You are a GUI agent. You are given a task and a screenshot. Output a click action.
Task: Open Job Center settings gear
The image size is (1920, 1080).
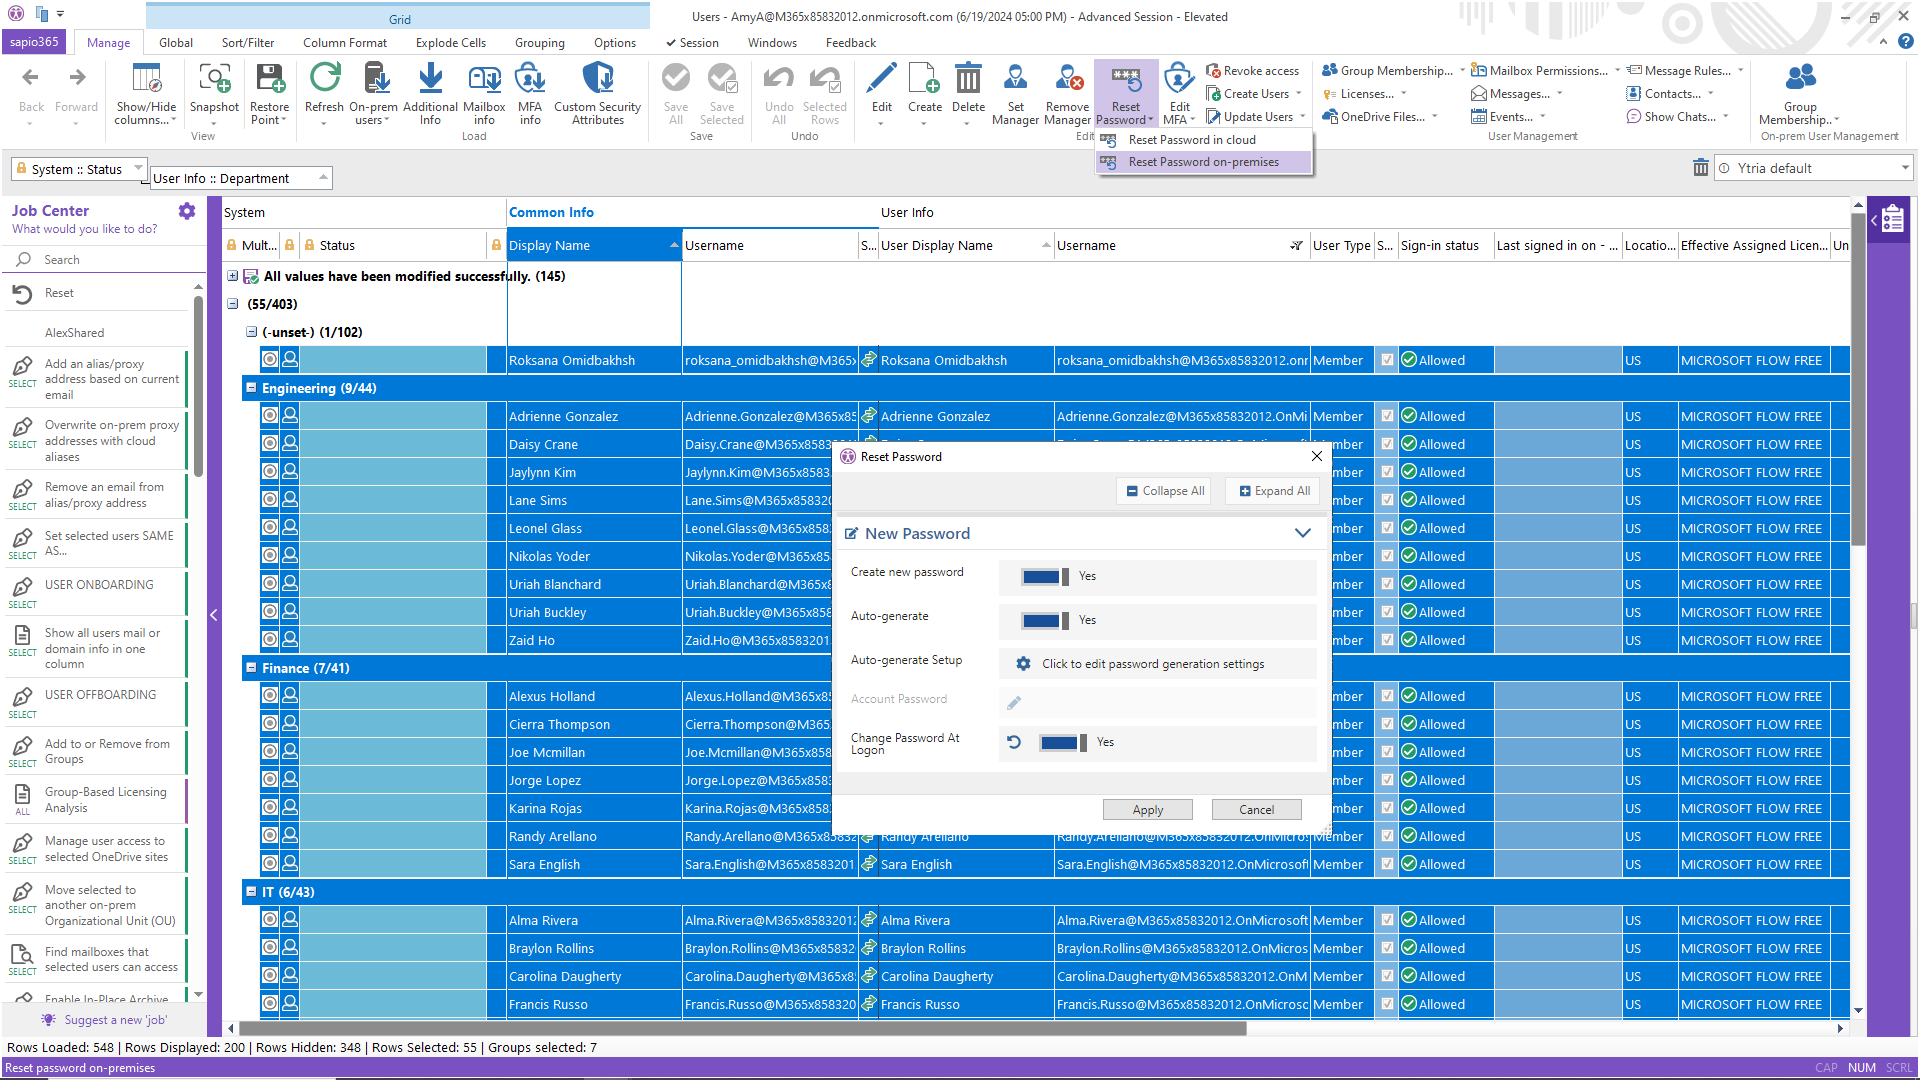[187, 211]
